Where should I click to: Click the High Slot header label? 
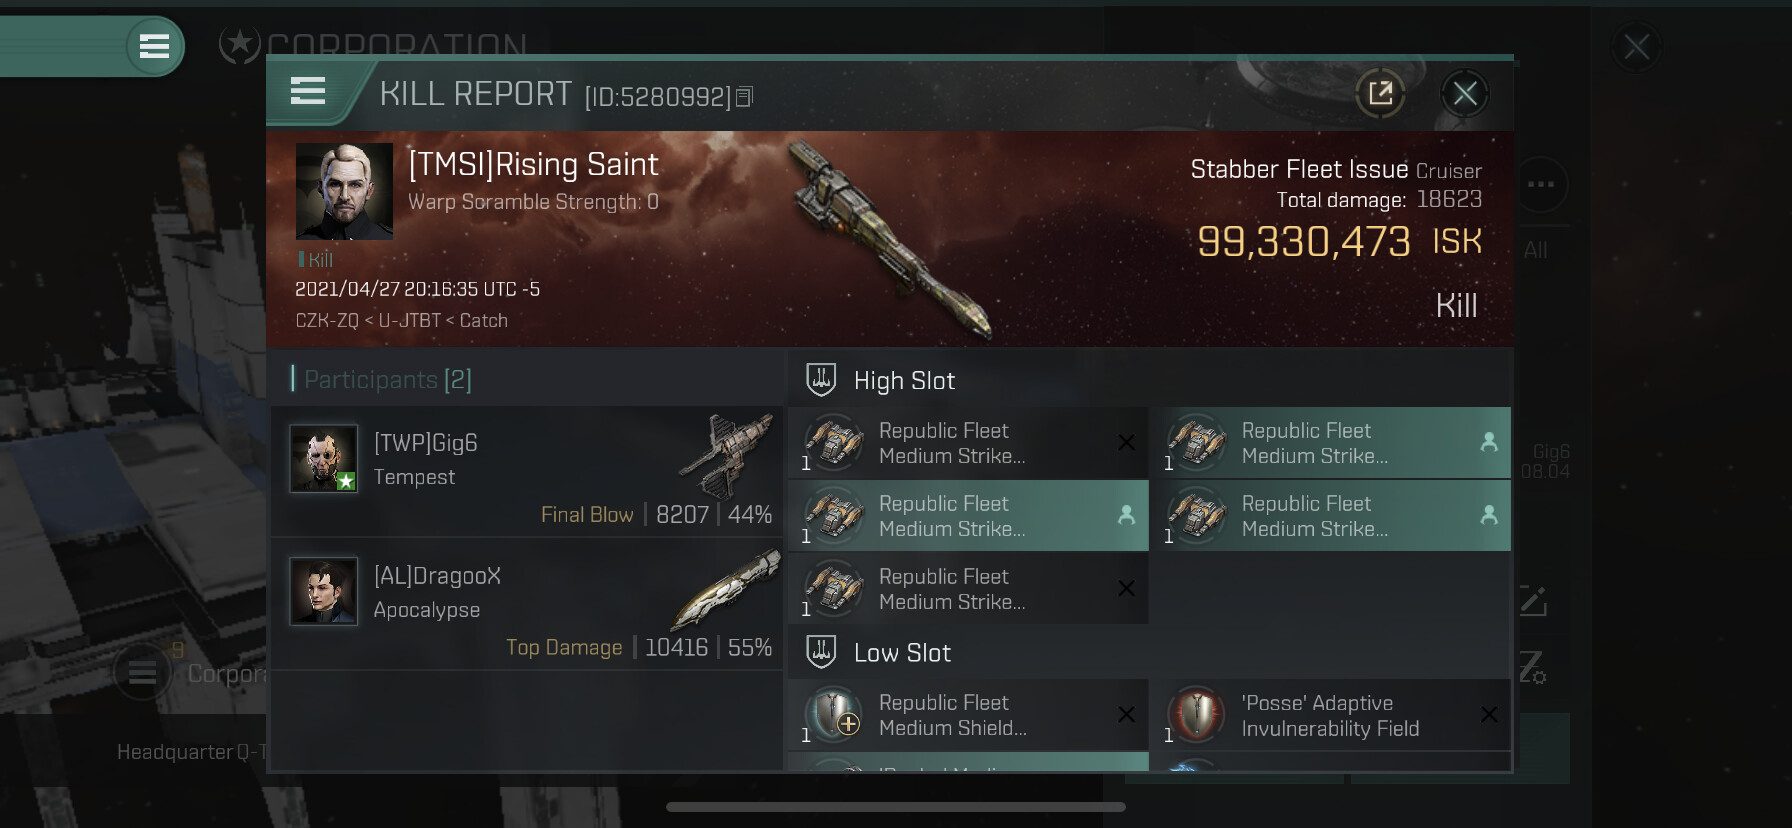pos(904,381)
